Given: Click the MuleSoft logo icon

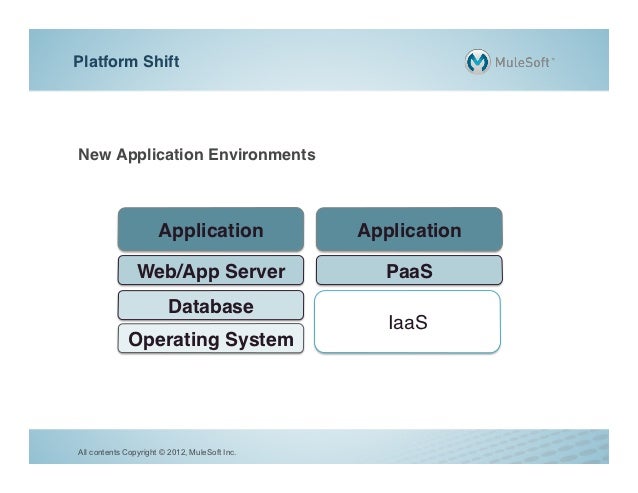Looking at the screenshot, I should [x=477, y=62].
